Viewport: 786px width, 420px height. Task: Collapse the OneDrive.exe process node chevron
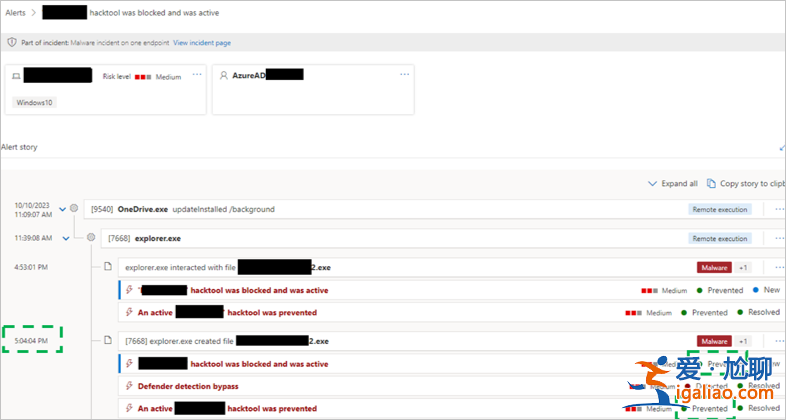[63, 209]
